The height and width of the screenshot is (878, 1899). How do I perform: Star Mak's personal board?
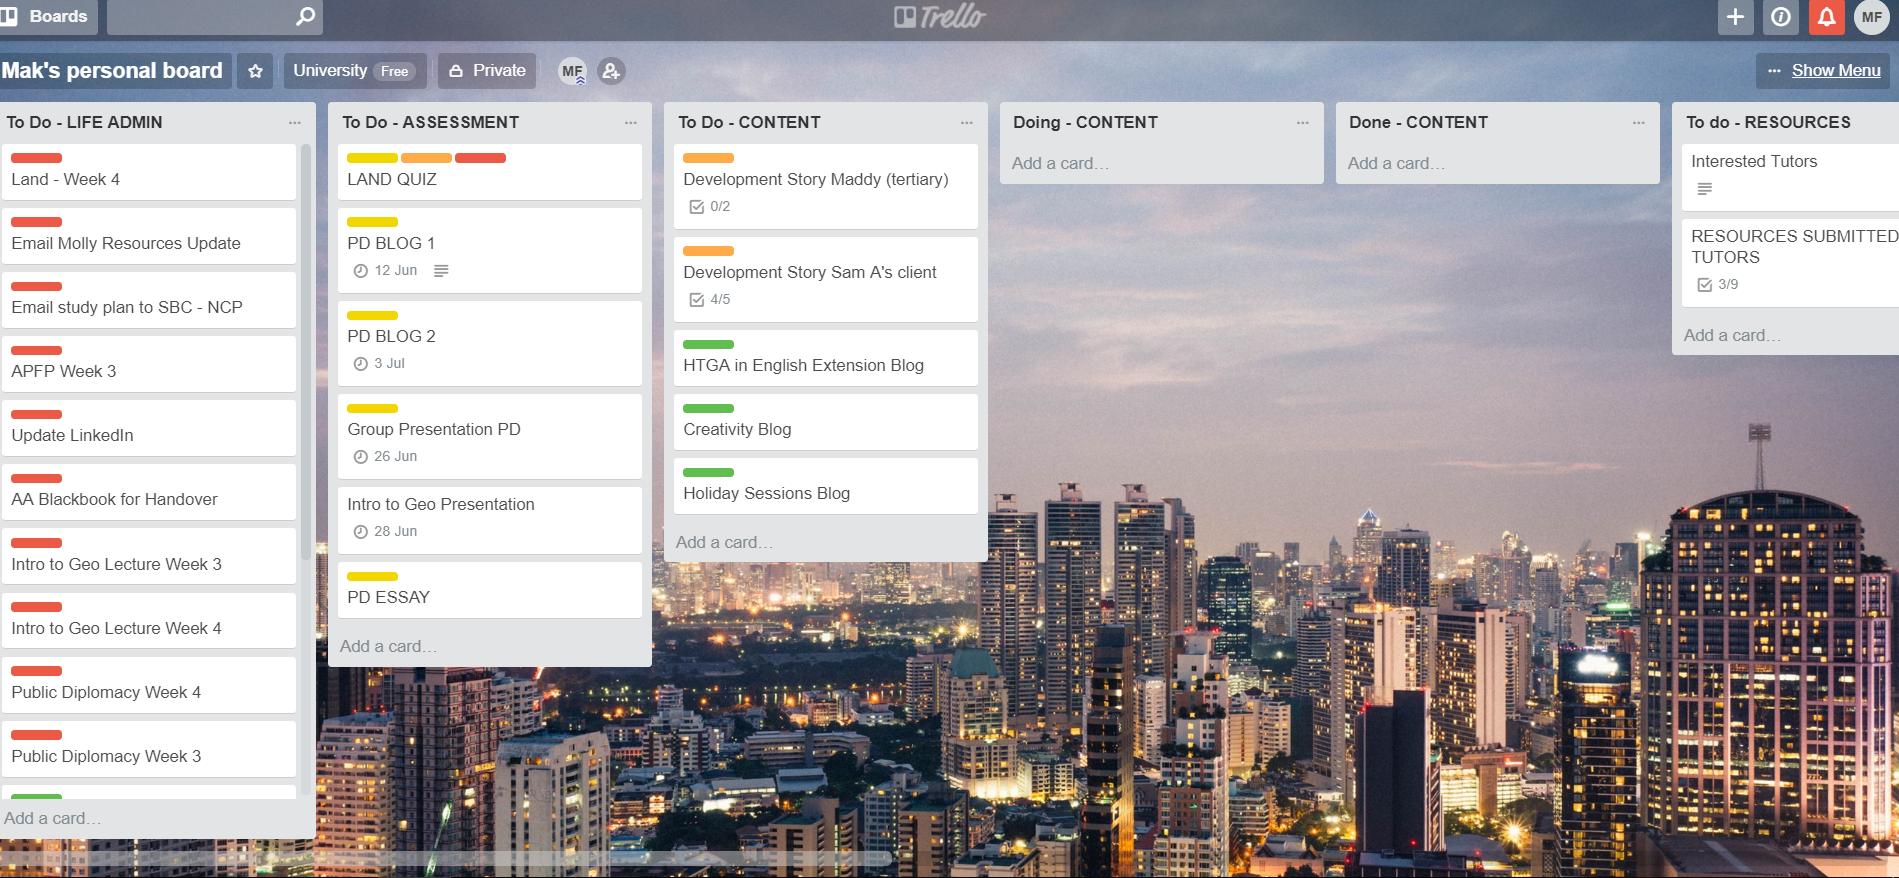click(255, 71)
